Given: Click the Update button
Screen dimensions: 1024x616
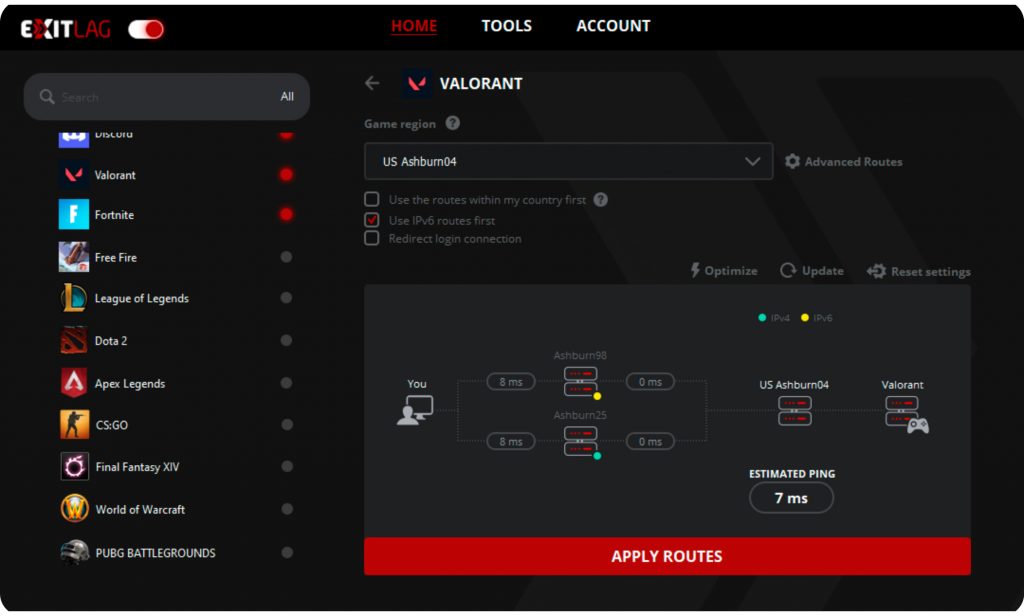Looking at the screenshot, I should (812, 270).
